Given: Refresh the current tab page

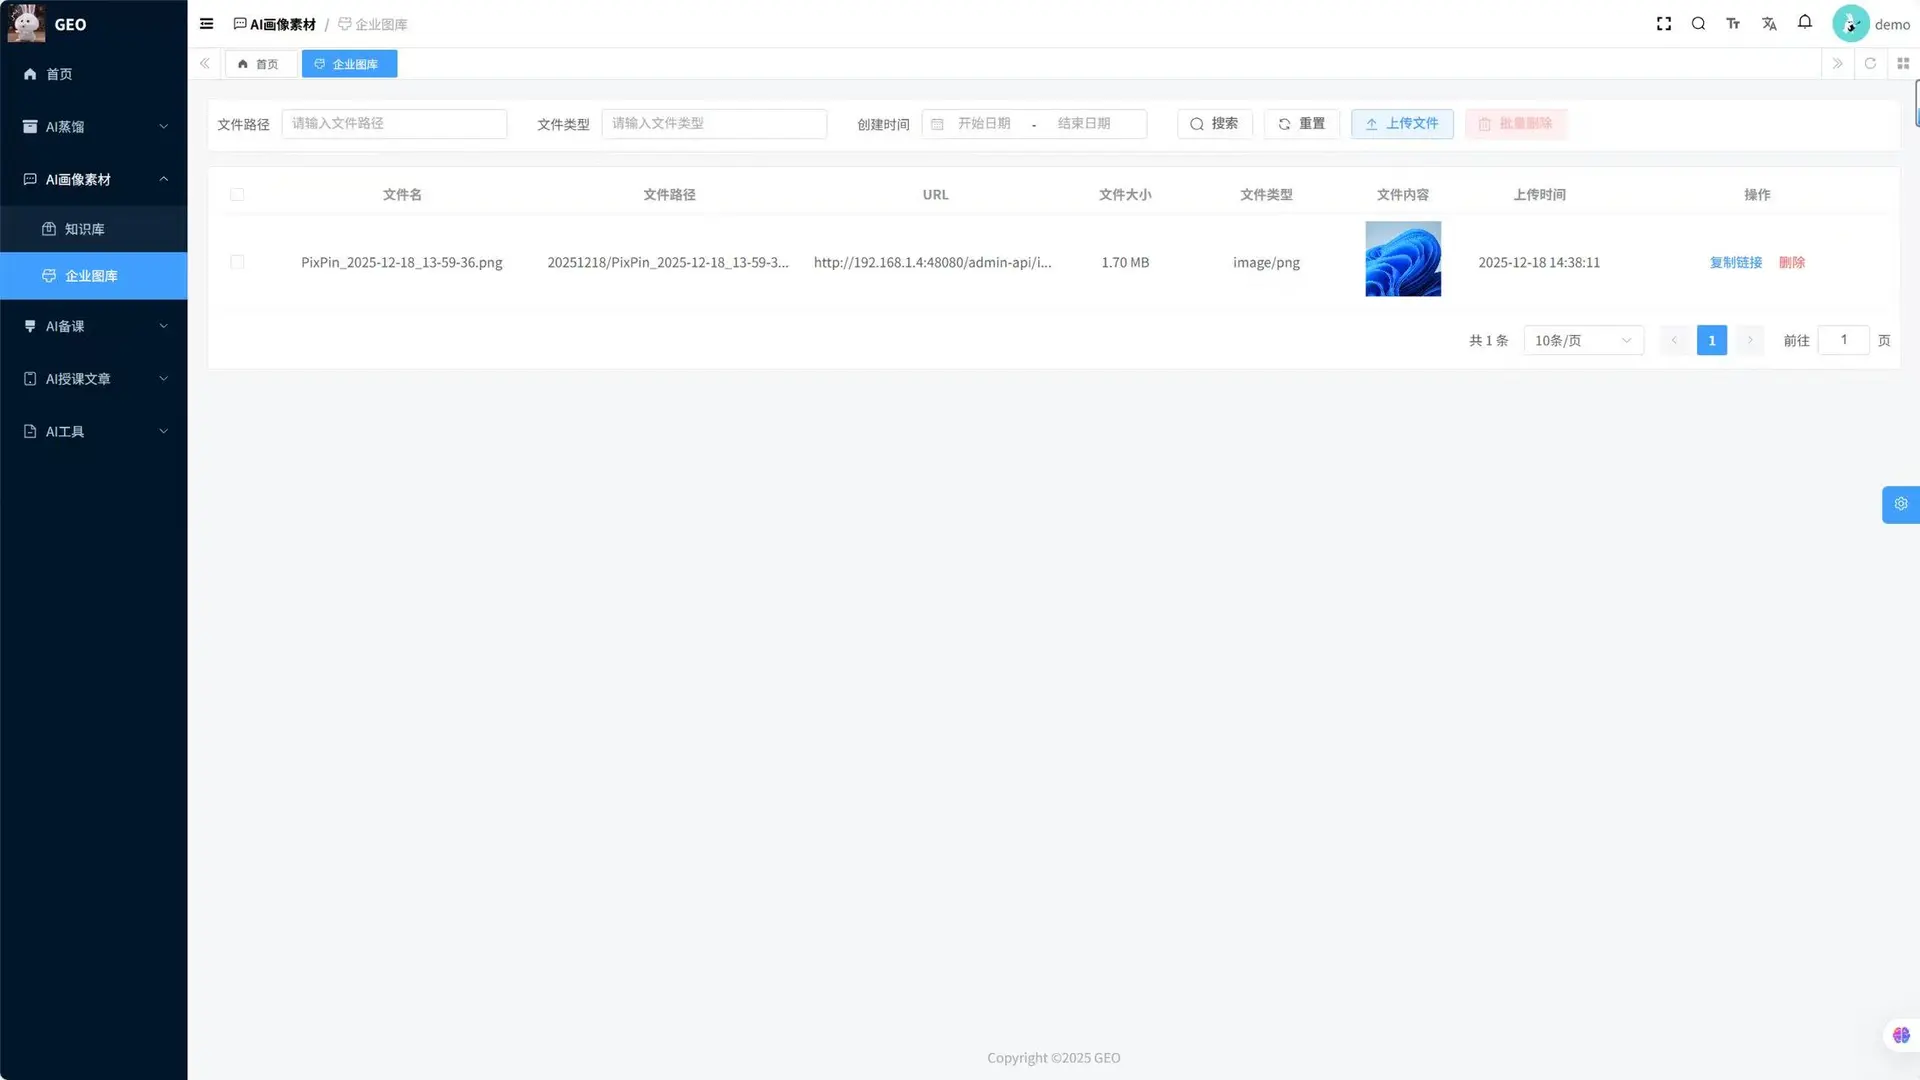Looking at the screenshot, I should click(1870, 64).
